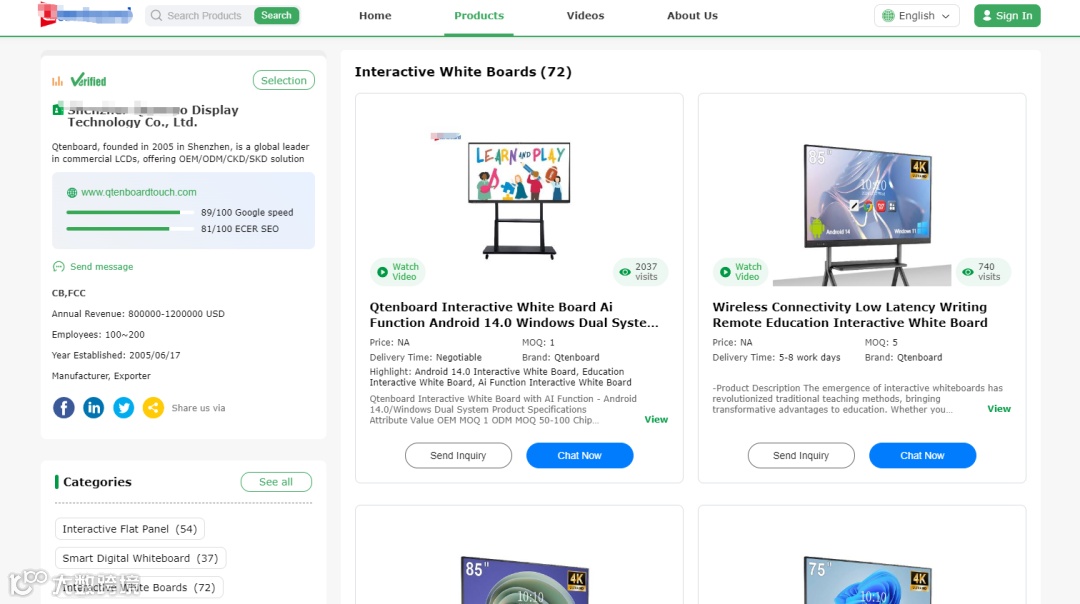
Task: Click the globe icon beside website URL
Action: 72,193
